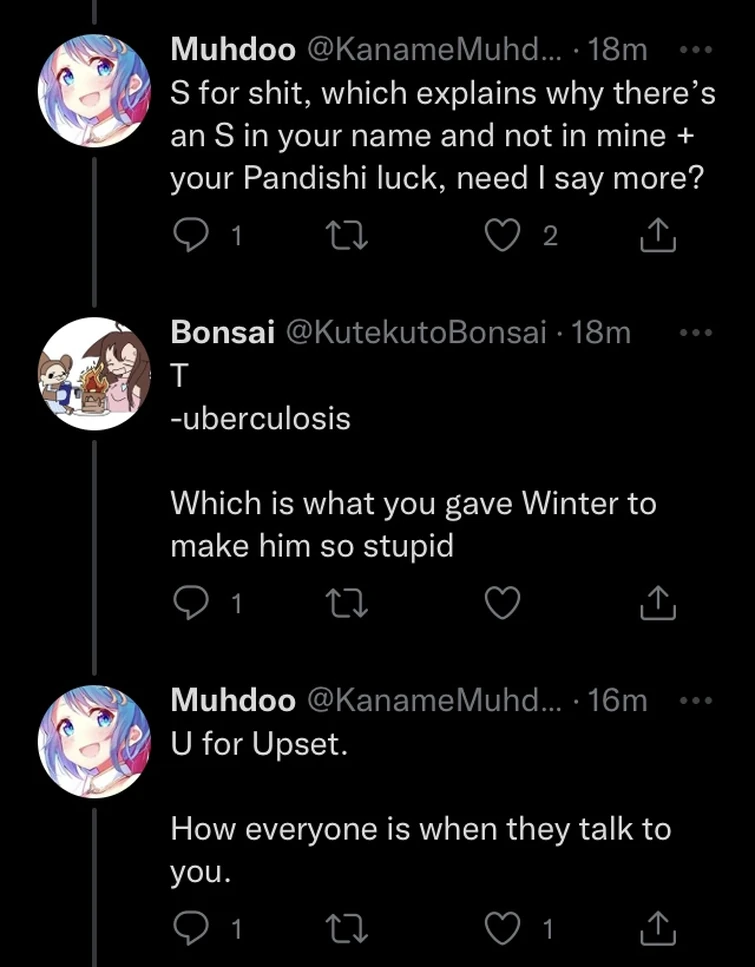Share the "S for shit" tweet

point(658,234)
